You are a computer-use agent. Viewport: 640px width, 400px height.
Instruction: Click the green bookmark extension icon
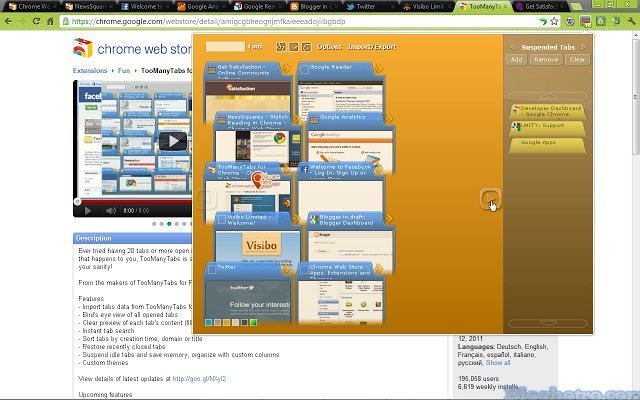(x=616, y=21)
